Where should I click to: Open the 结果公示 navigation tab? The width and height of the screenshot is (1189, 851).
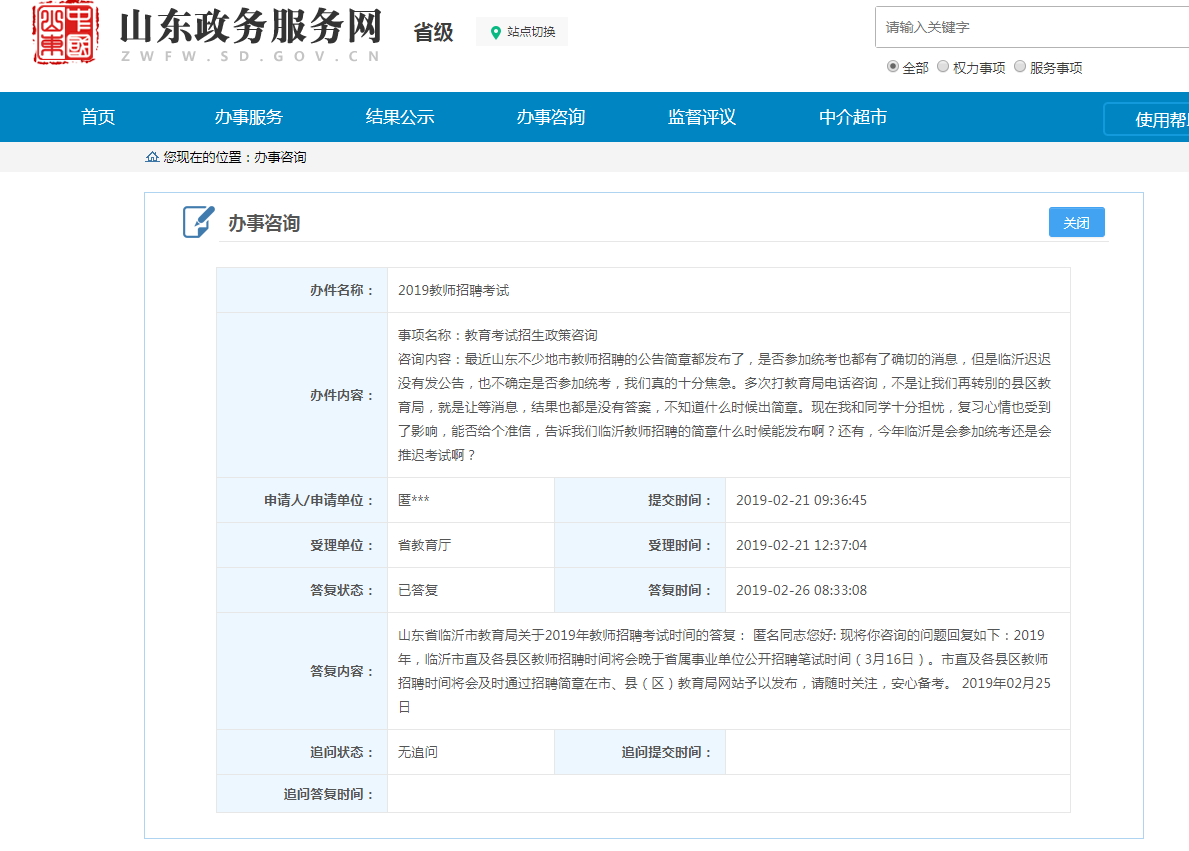pos(400,117)
